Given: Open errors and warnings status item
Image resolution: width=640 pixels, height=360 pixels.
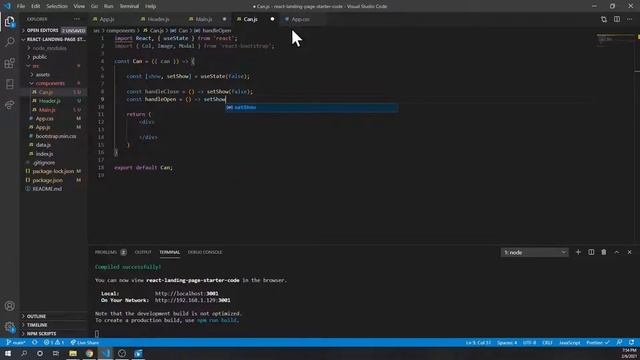Looking at the screenshot, I should click(53, 342).
